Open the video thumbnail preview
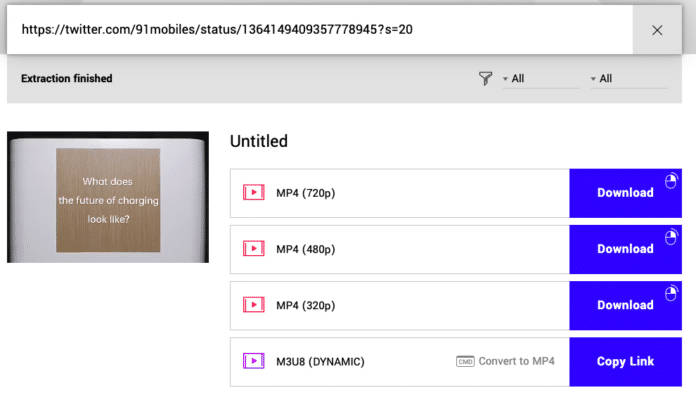 (108, 197)
